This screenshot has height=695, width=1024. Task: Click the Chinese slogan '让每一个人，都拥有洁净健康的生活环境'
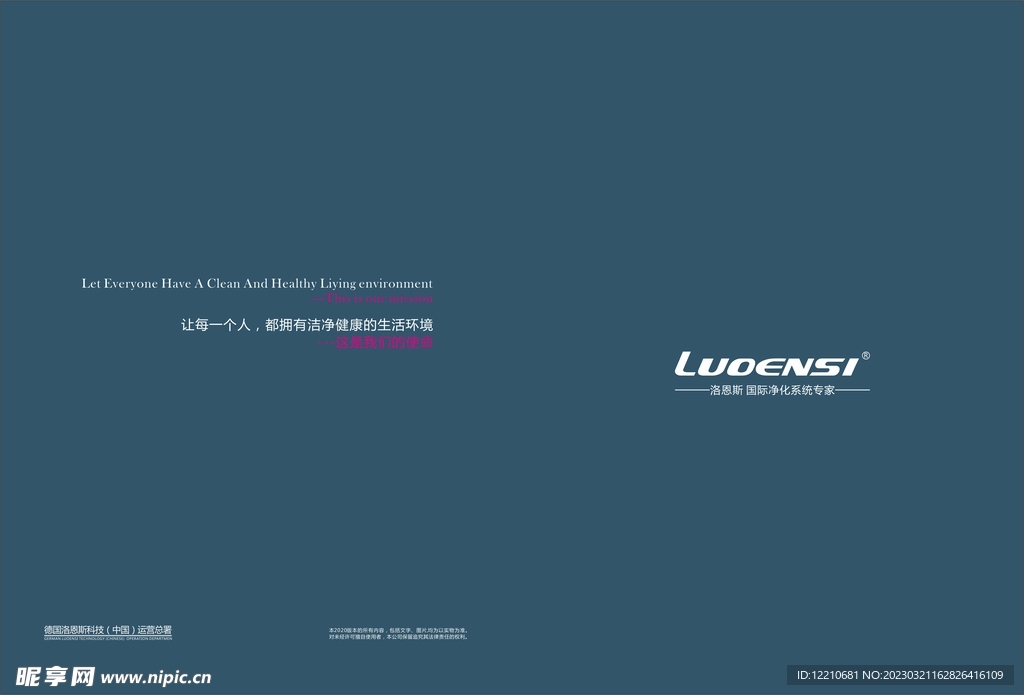[x=307, y=325]
